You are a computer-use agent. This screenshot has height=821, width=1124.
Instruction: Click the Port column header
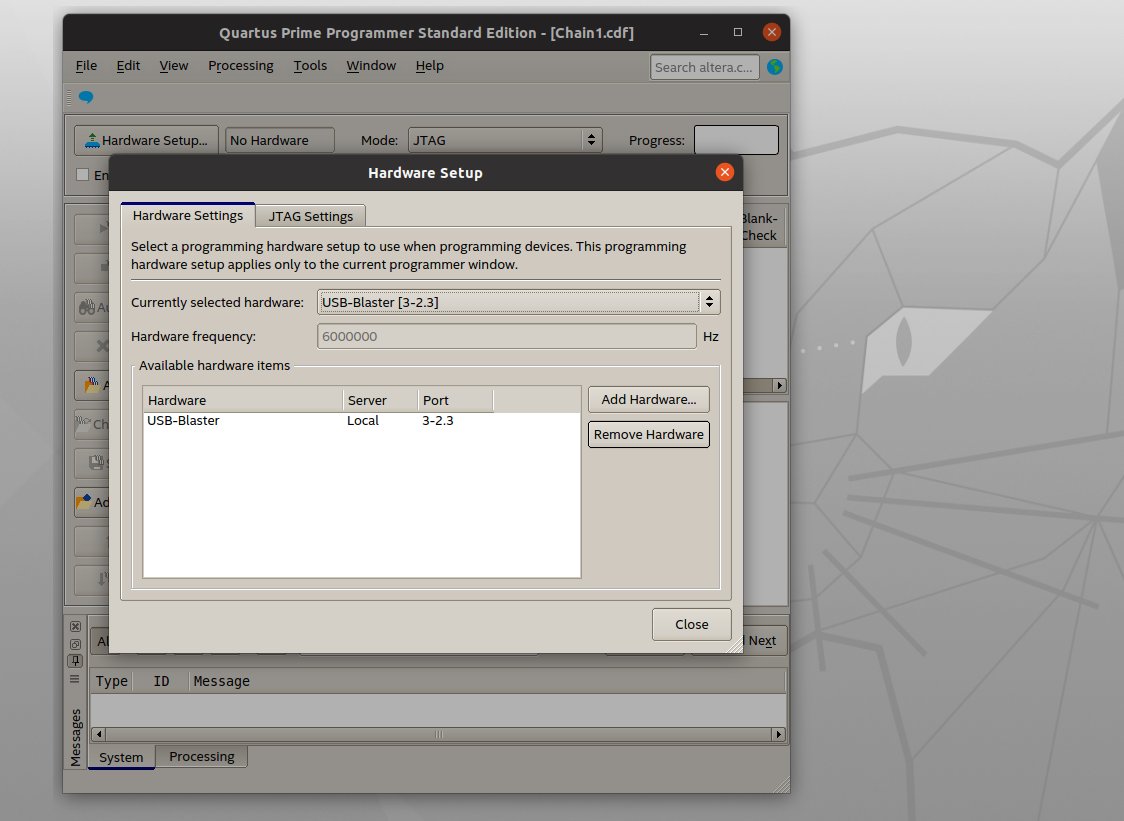coord(455,400)
